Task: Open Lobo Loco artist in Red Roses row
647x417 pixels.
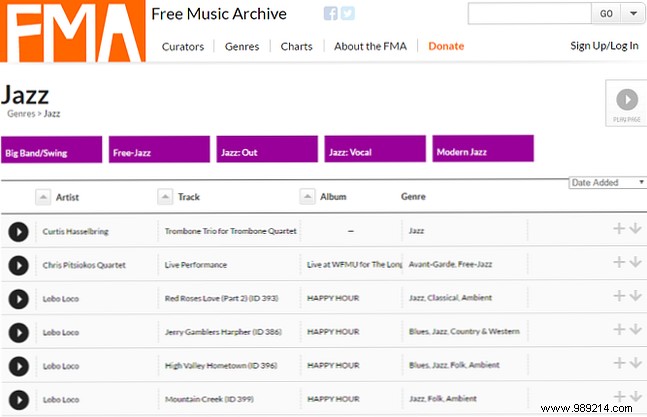Action: tap(61, 299)
